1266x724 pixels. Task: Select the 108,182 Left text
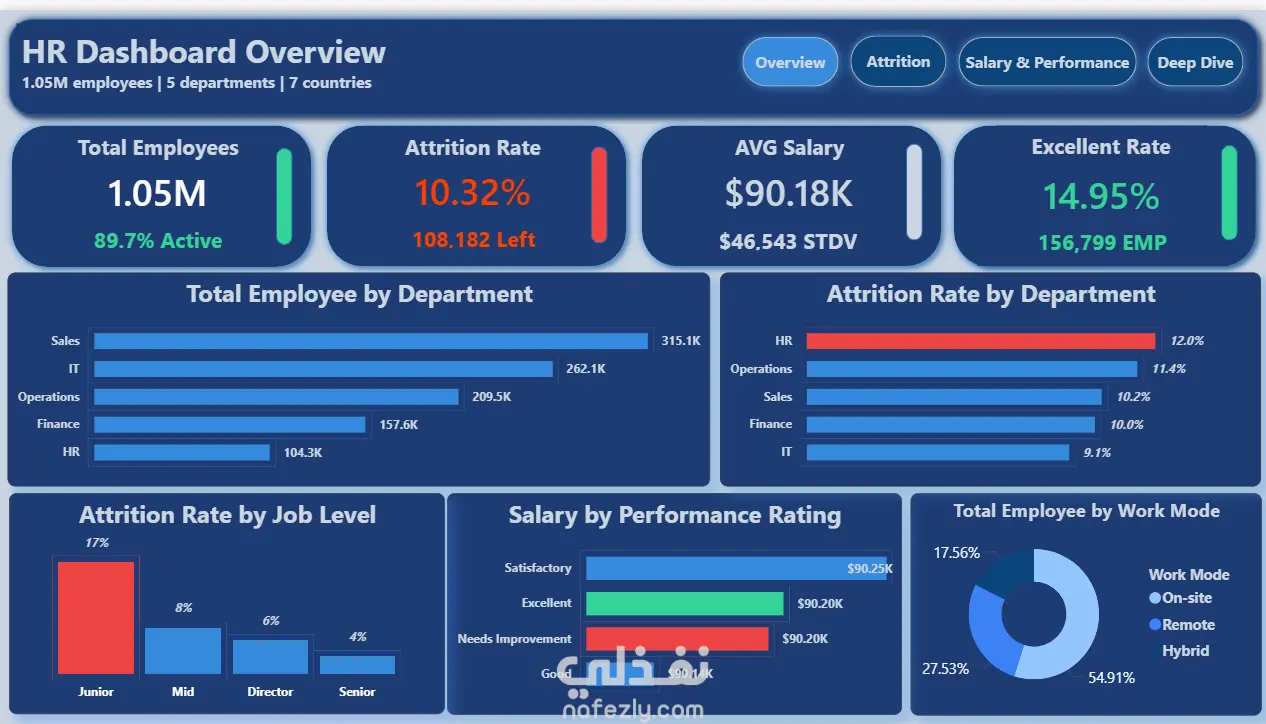coord(474,240)
